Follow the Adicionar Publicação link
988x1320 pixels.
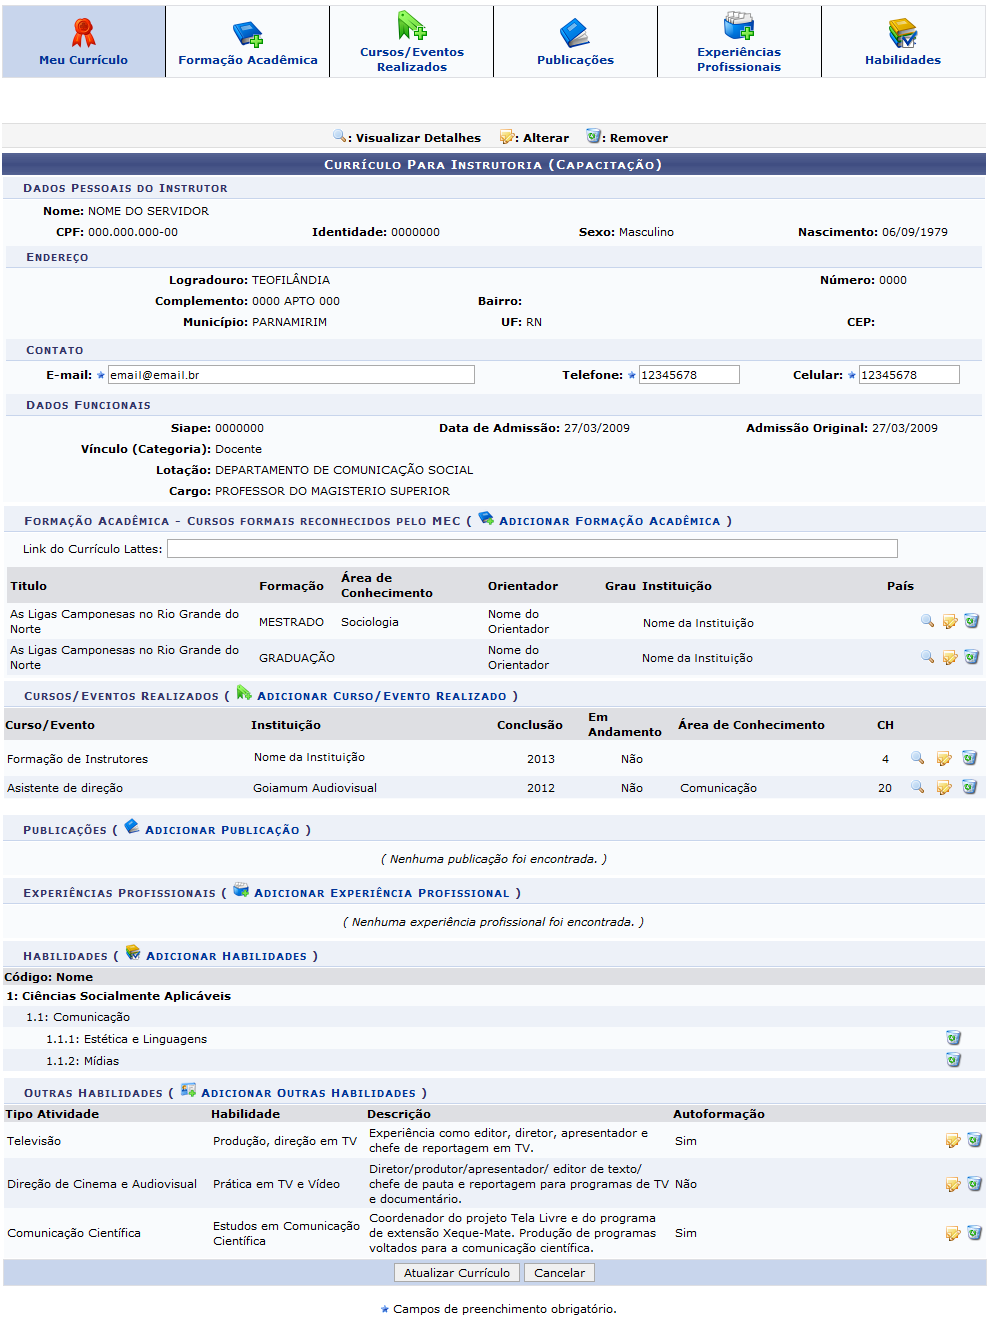222,830
